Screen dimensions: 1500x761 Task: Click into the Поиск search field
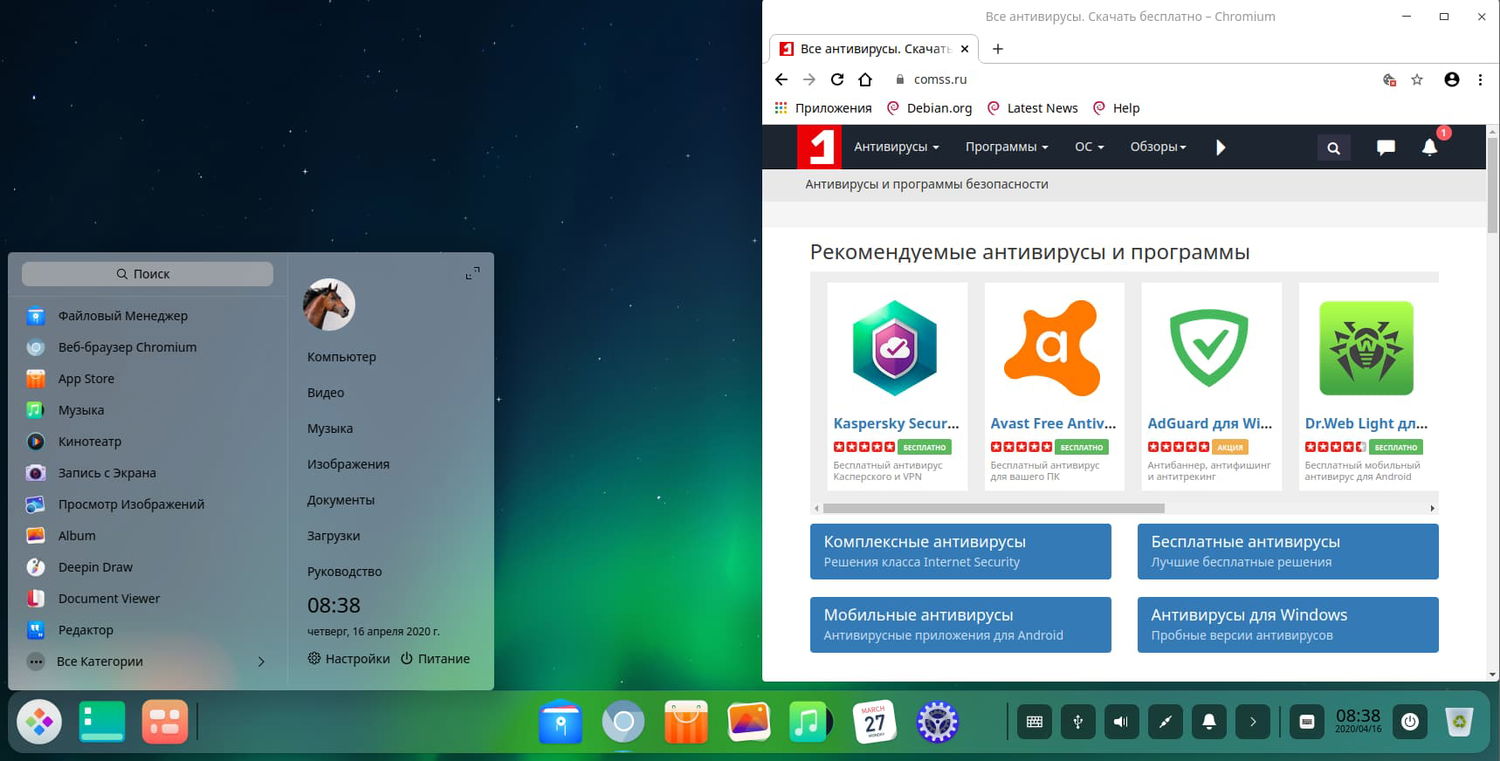tap(148, 273)
